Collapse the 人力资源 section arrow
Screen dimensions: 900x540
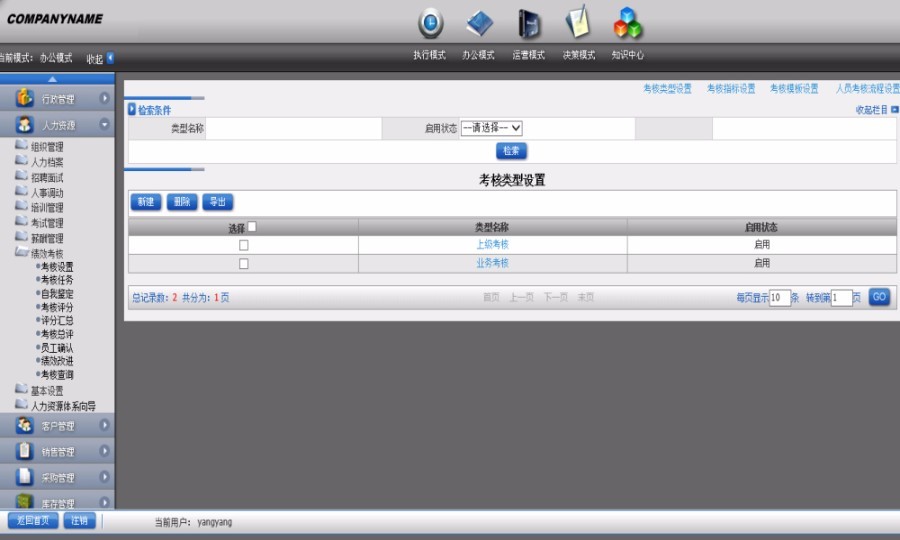click(x=104, y=124)
